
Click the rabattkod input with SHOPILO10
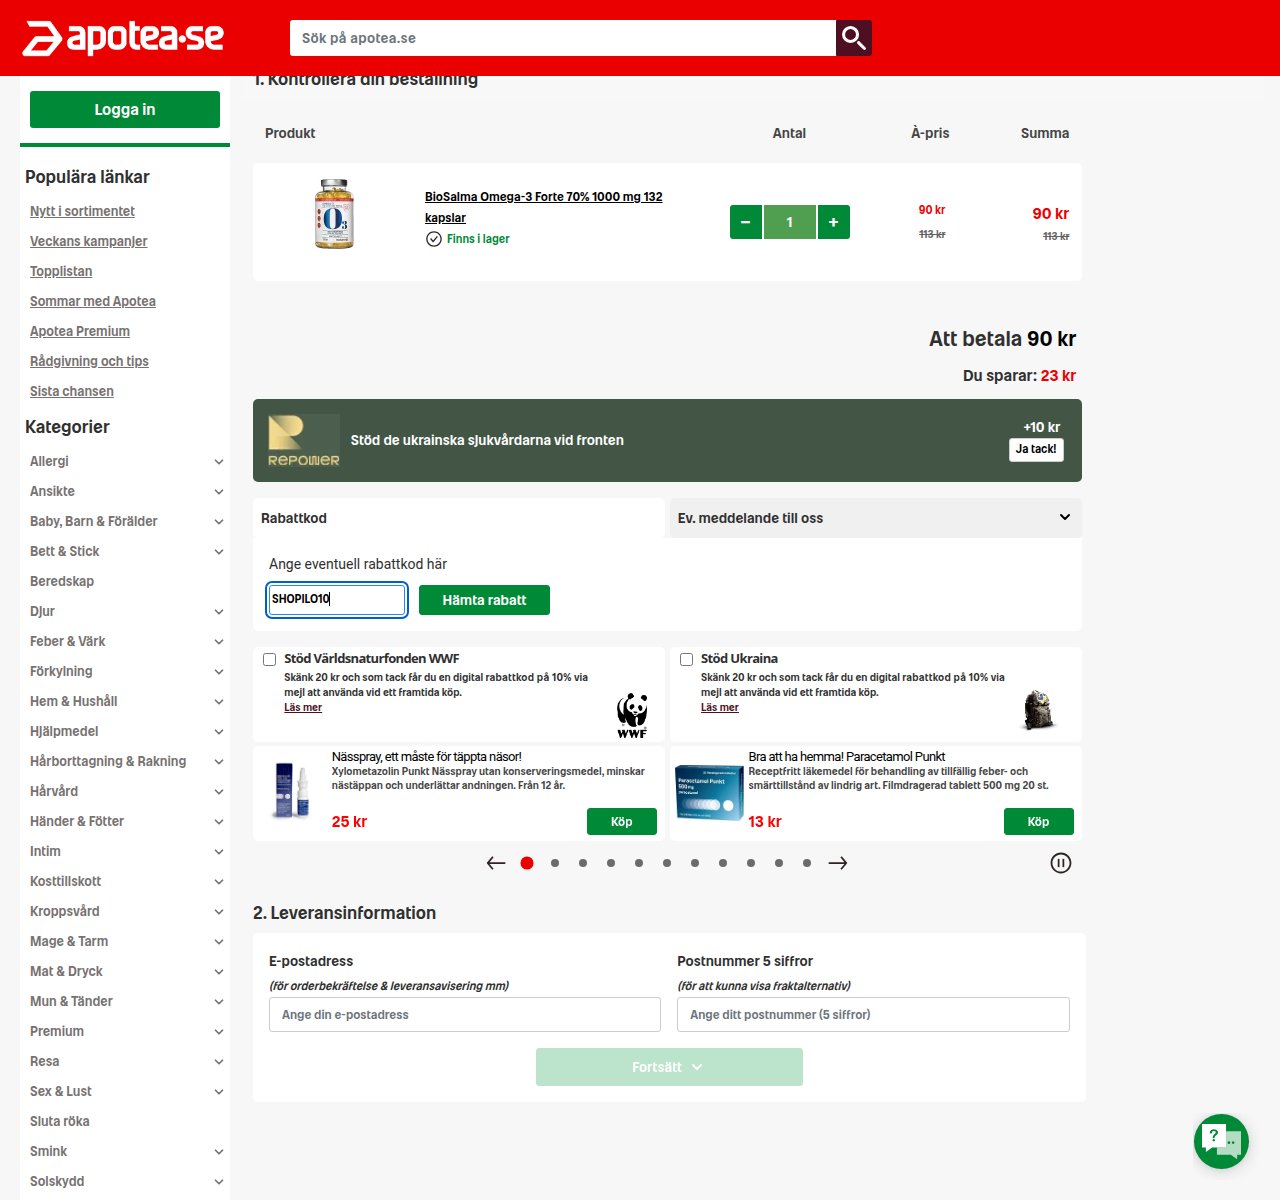pyautogui.click(x=337, y=600)
